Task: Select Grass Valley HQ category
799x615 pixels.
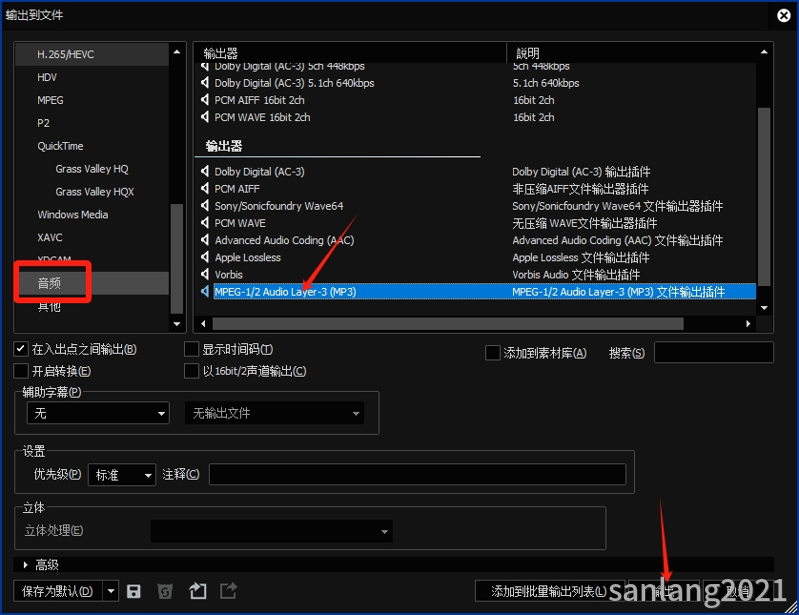Action: click(92, 169)
